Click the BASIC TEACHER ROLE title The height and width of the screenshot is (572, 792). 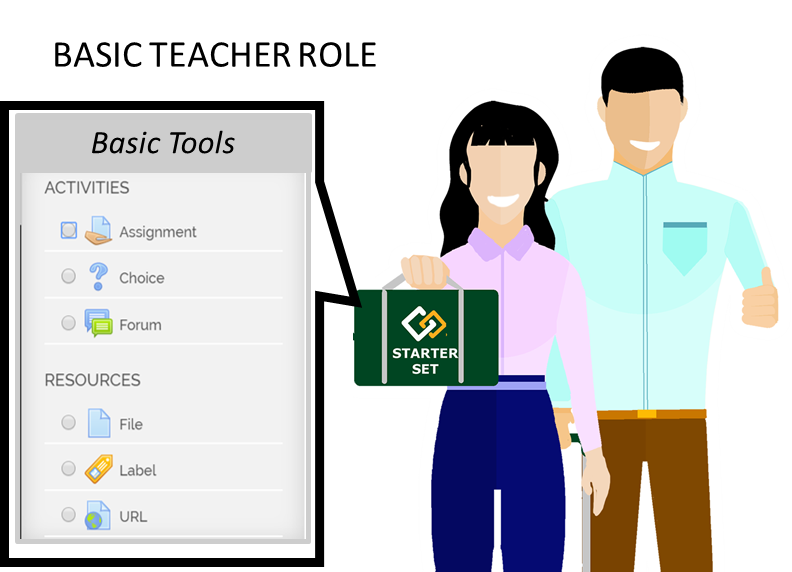[215, 55]
